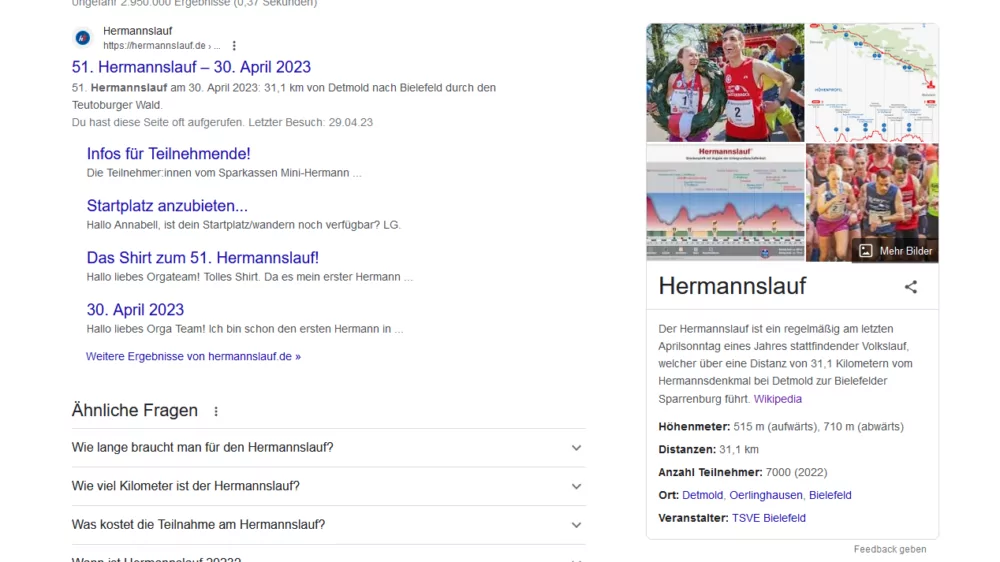This screenshot has height=562, width=1000.
Task: Open the '30. April 2023' sitelink
Action: tap(135, 309)
